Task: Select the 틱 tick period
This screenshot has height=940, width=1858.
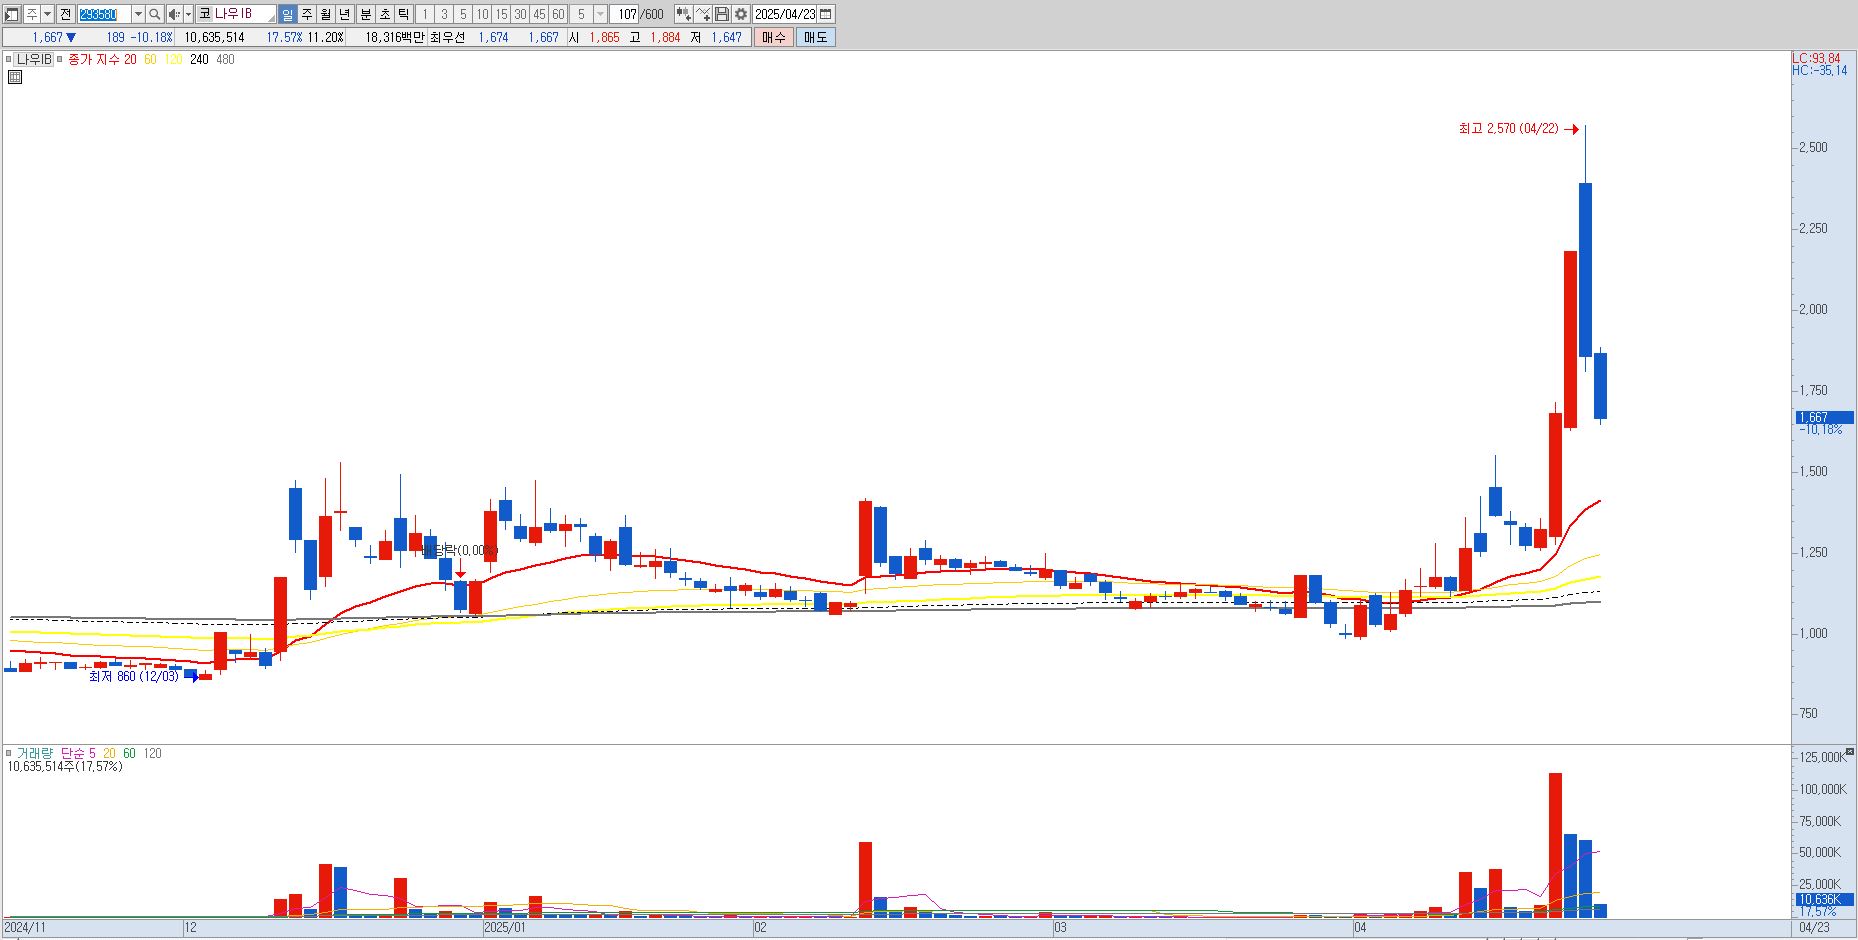Action: tap(403, 14)
